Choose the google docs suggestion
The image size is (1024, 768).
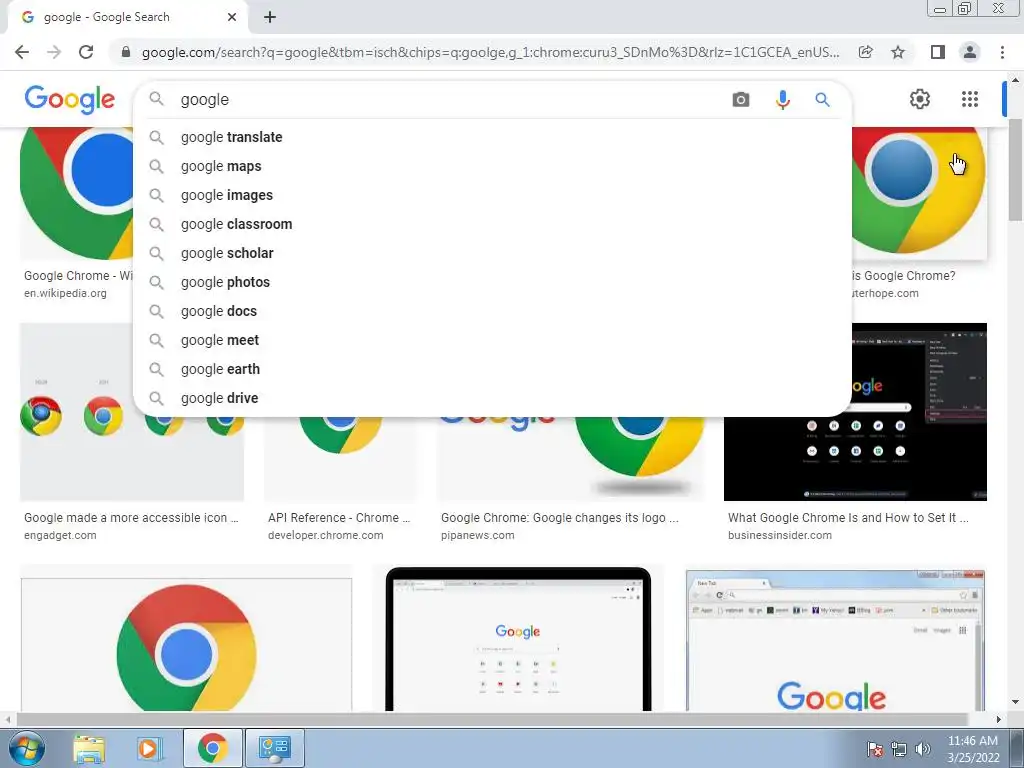tap(492, 311)
